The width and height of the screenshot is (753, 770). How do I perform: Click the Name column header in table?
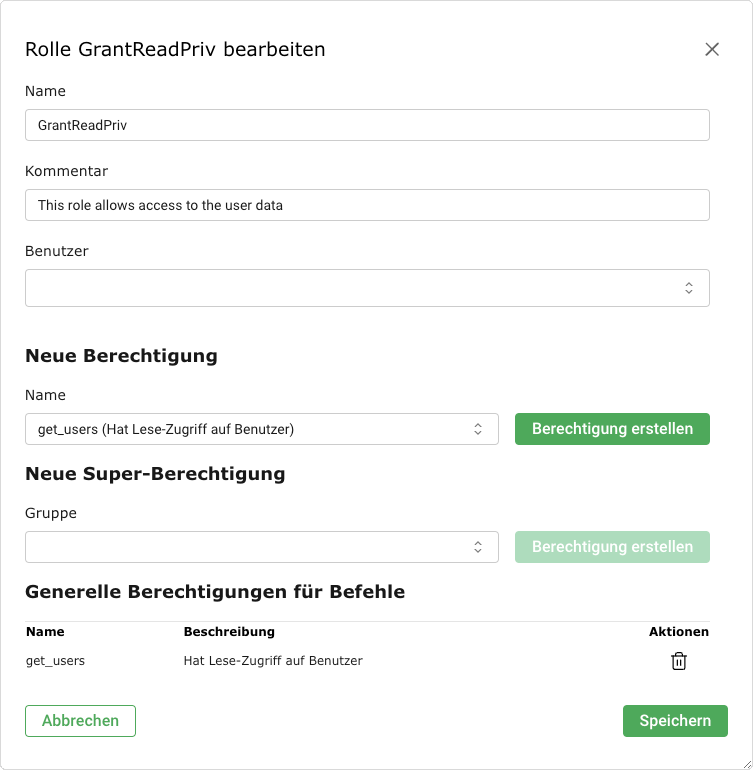pyautogui.click(x=45, y=632)
